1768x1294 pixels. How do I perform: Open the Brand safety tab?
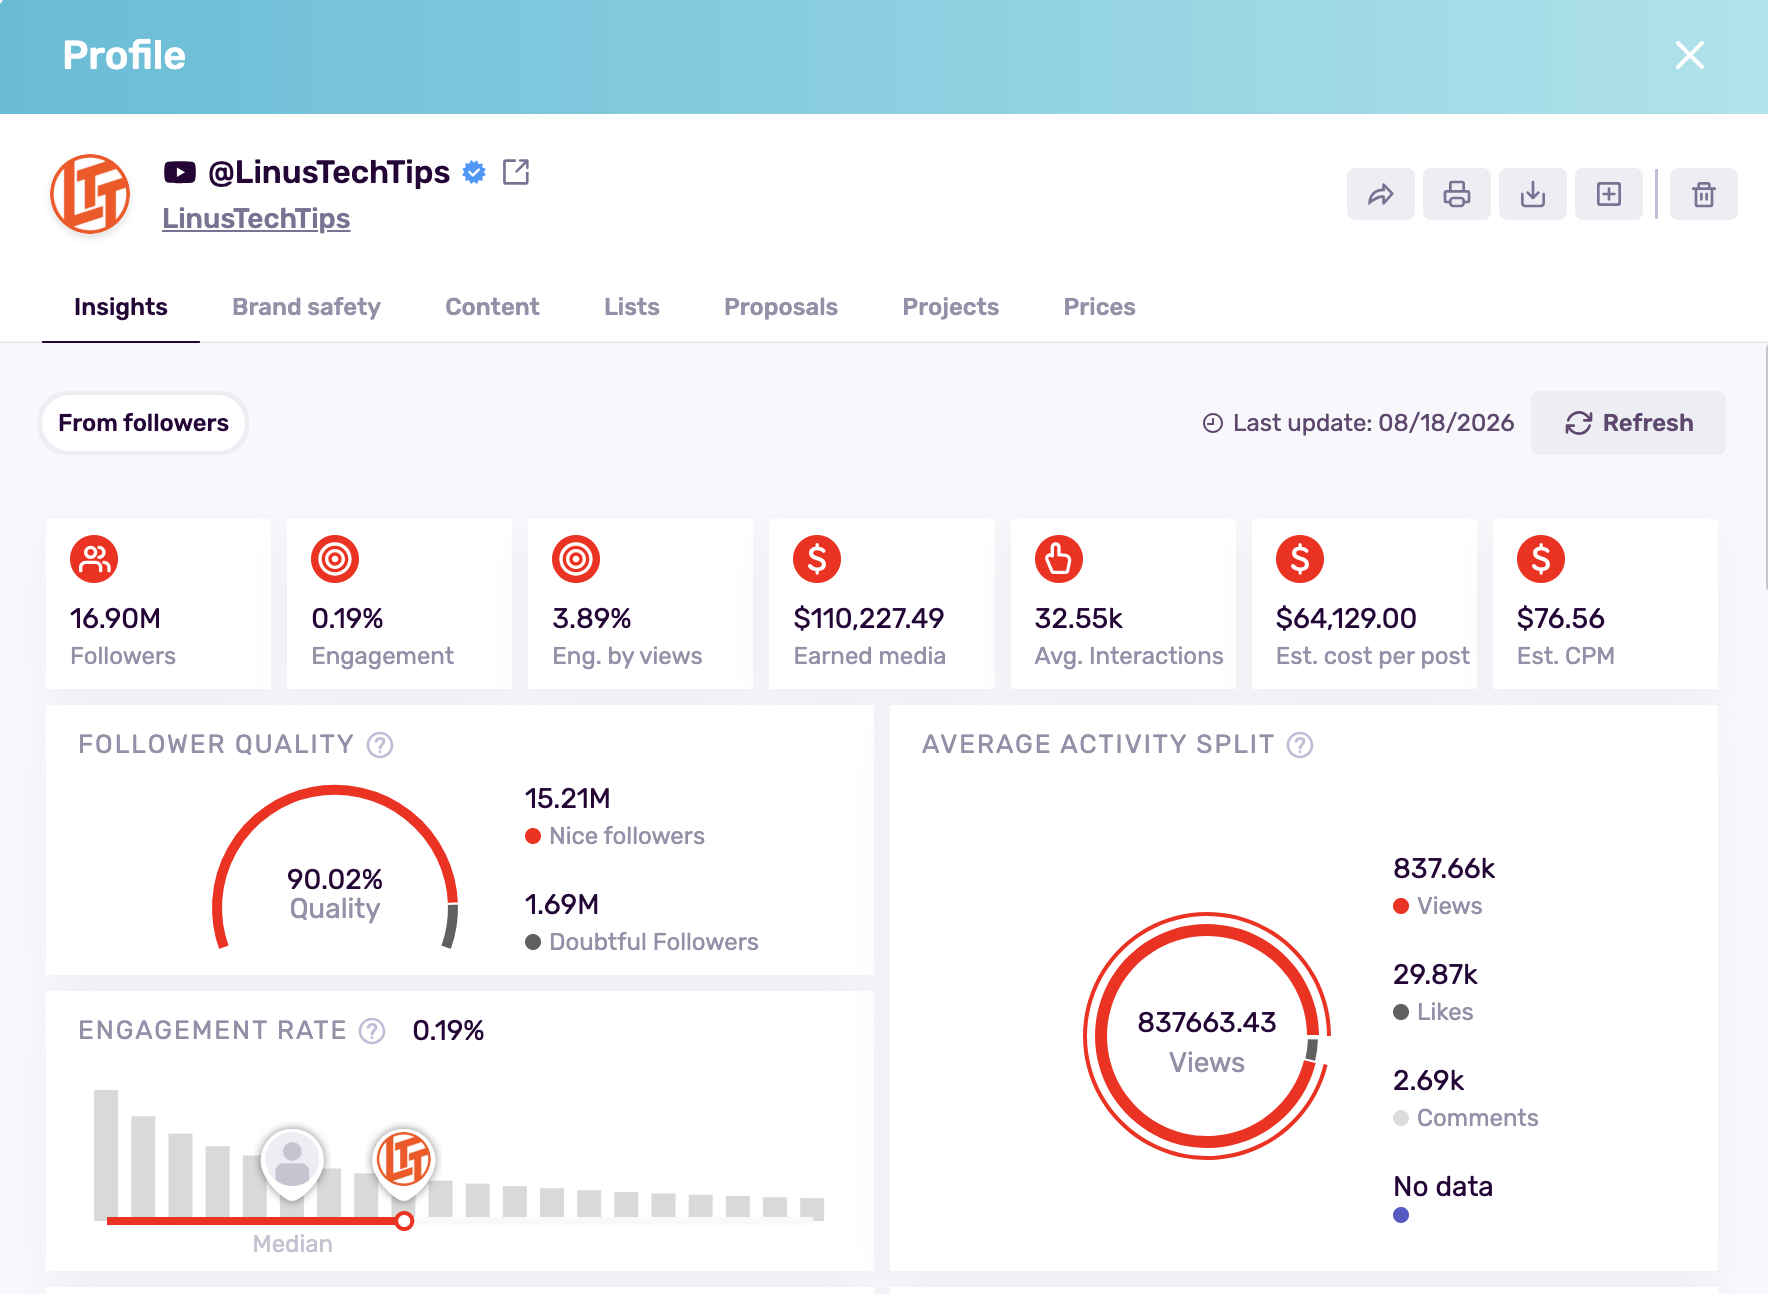306,307
